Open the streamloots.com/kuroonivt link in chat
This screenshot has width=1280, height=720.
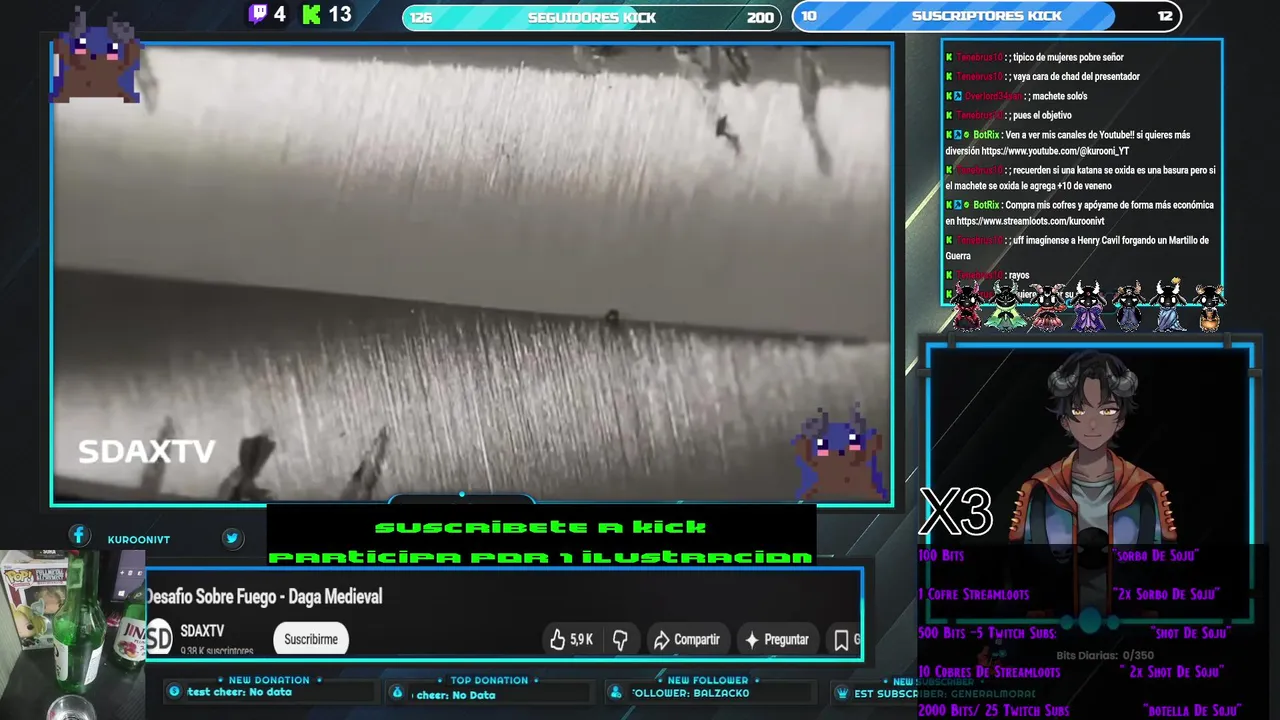click(x=1030, y=221)
